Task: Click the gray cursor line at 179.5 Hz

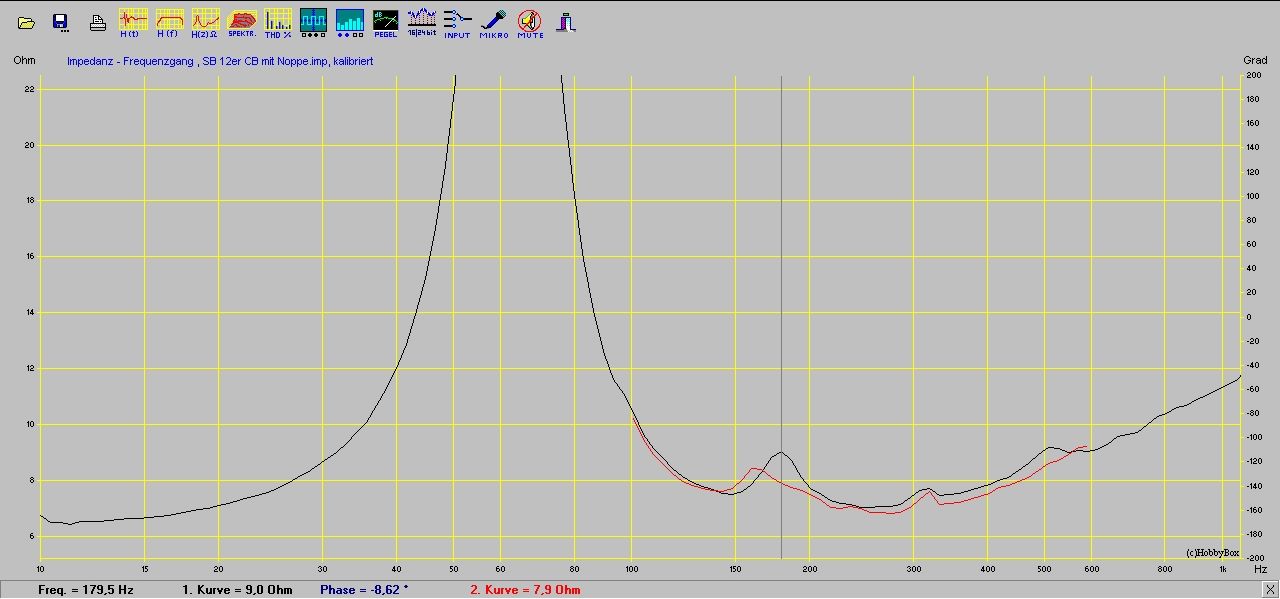Action: [781, 300]
